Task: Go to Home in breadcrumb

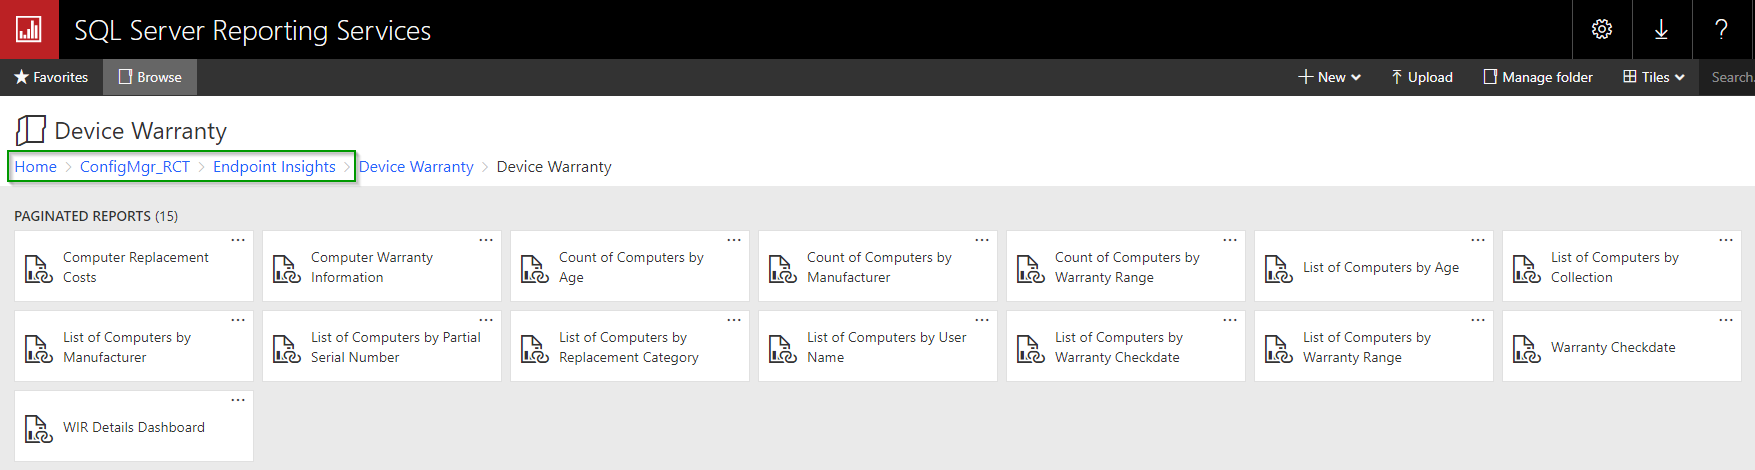Action: point(35,167)
